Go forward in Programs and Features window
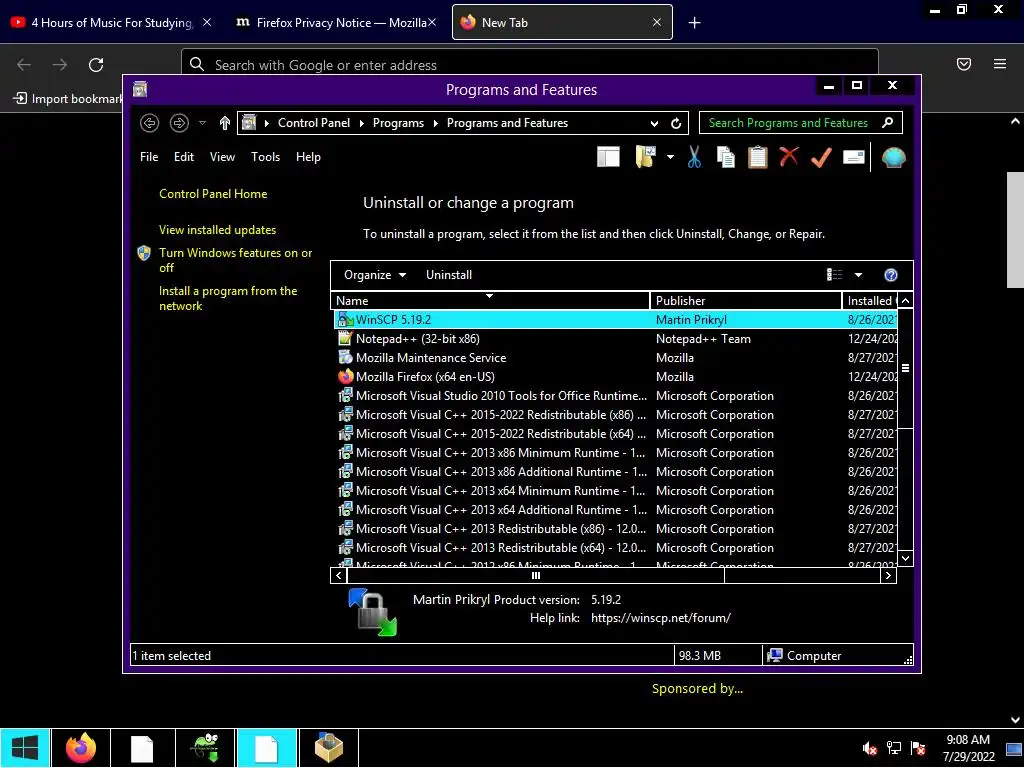1024x768 pixels. pyautogui.click(x=179, y=123)
